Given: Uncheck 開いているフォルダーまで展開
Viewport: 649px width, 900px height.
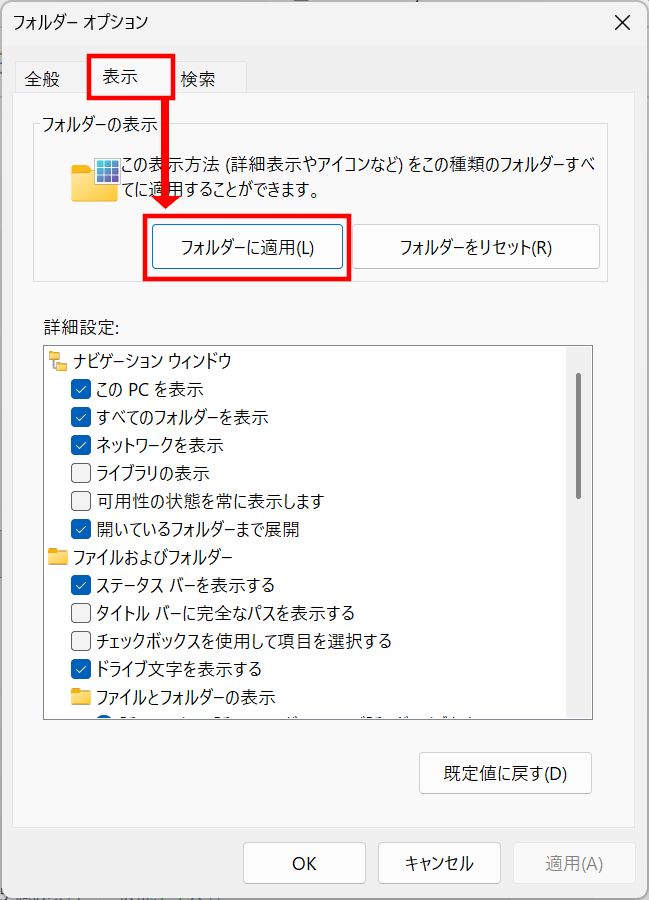Looking at the screenshot, I should (81, 529).
